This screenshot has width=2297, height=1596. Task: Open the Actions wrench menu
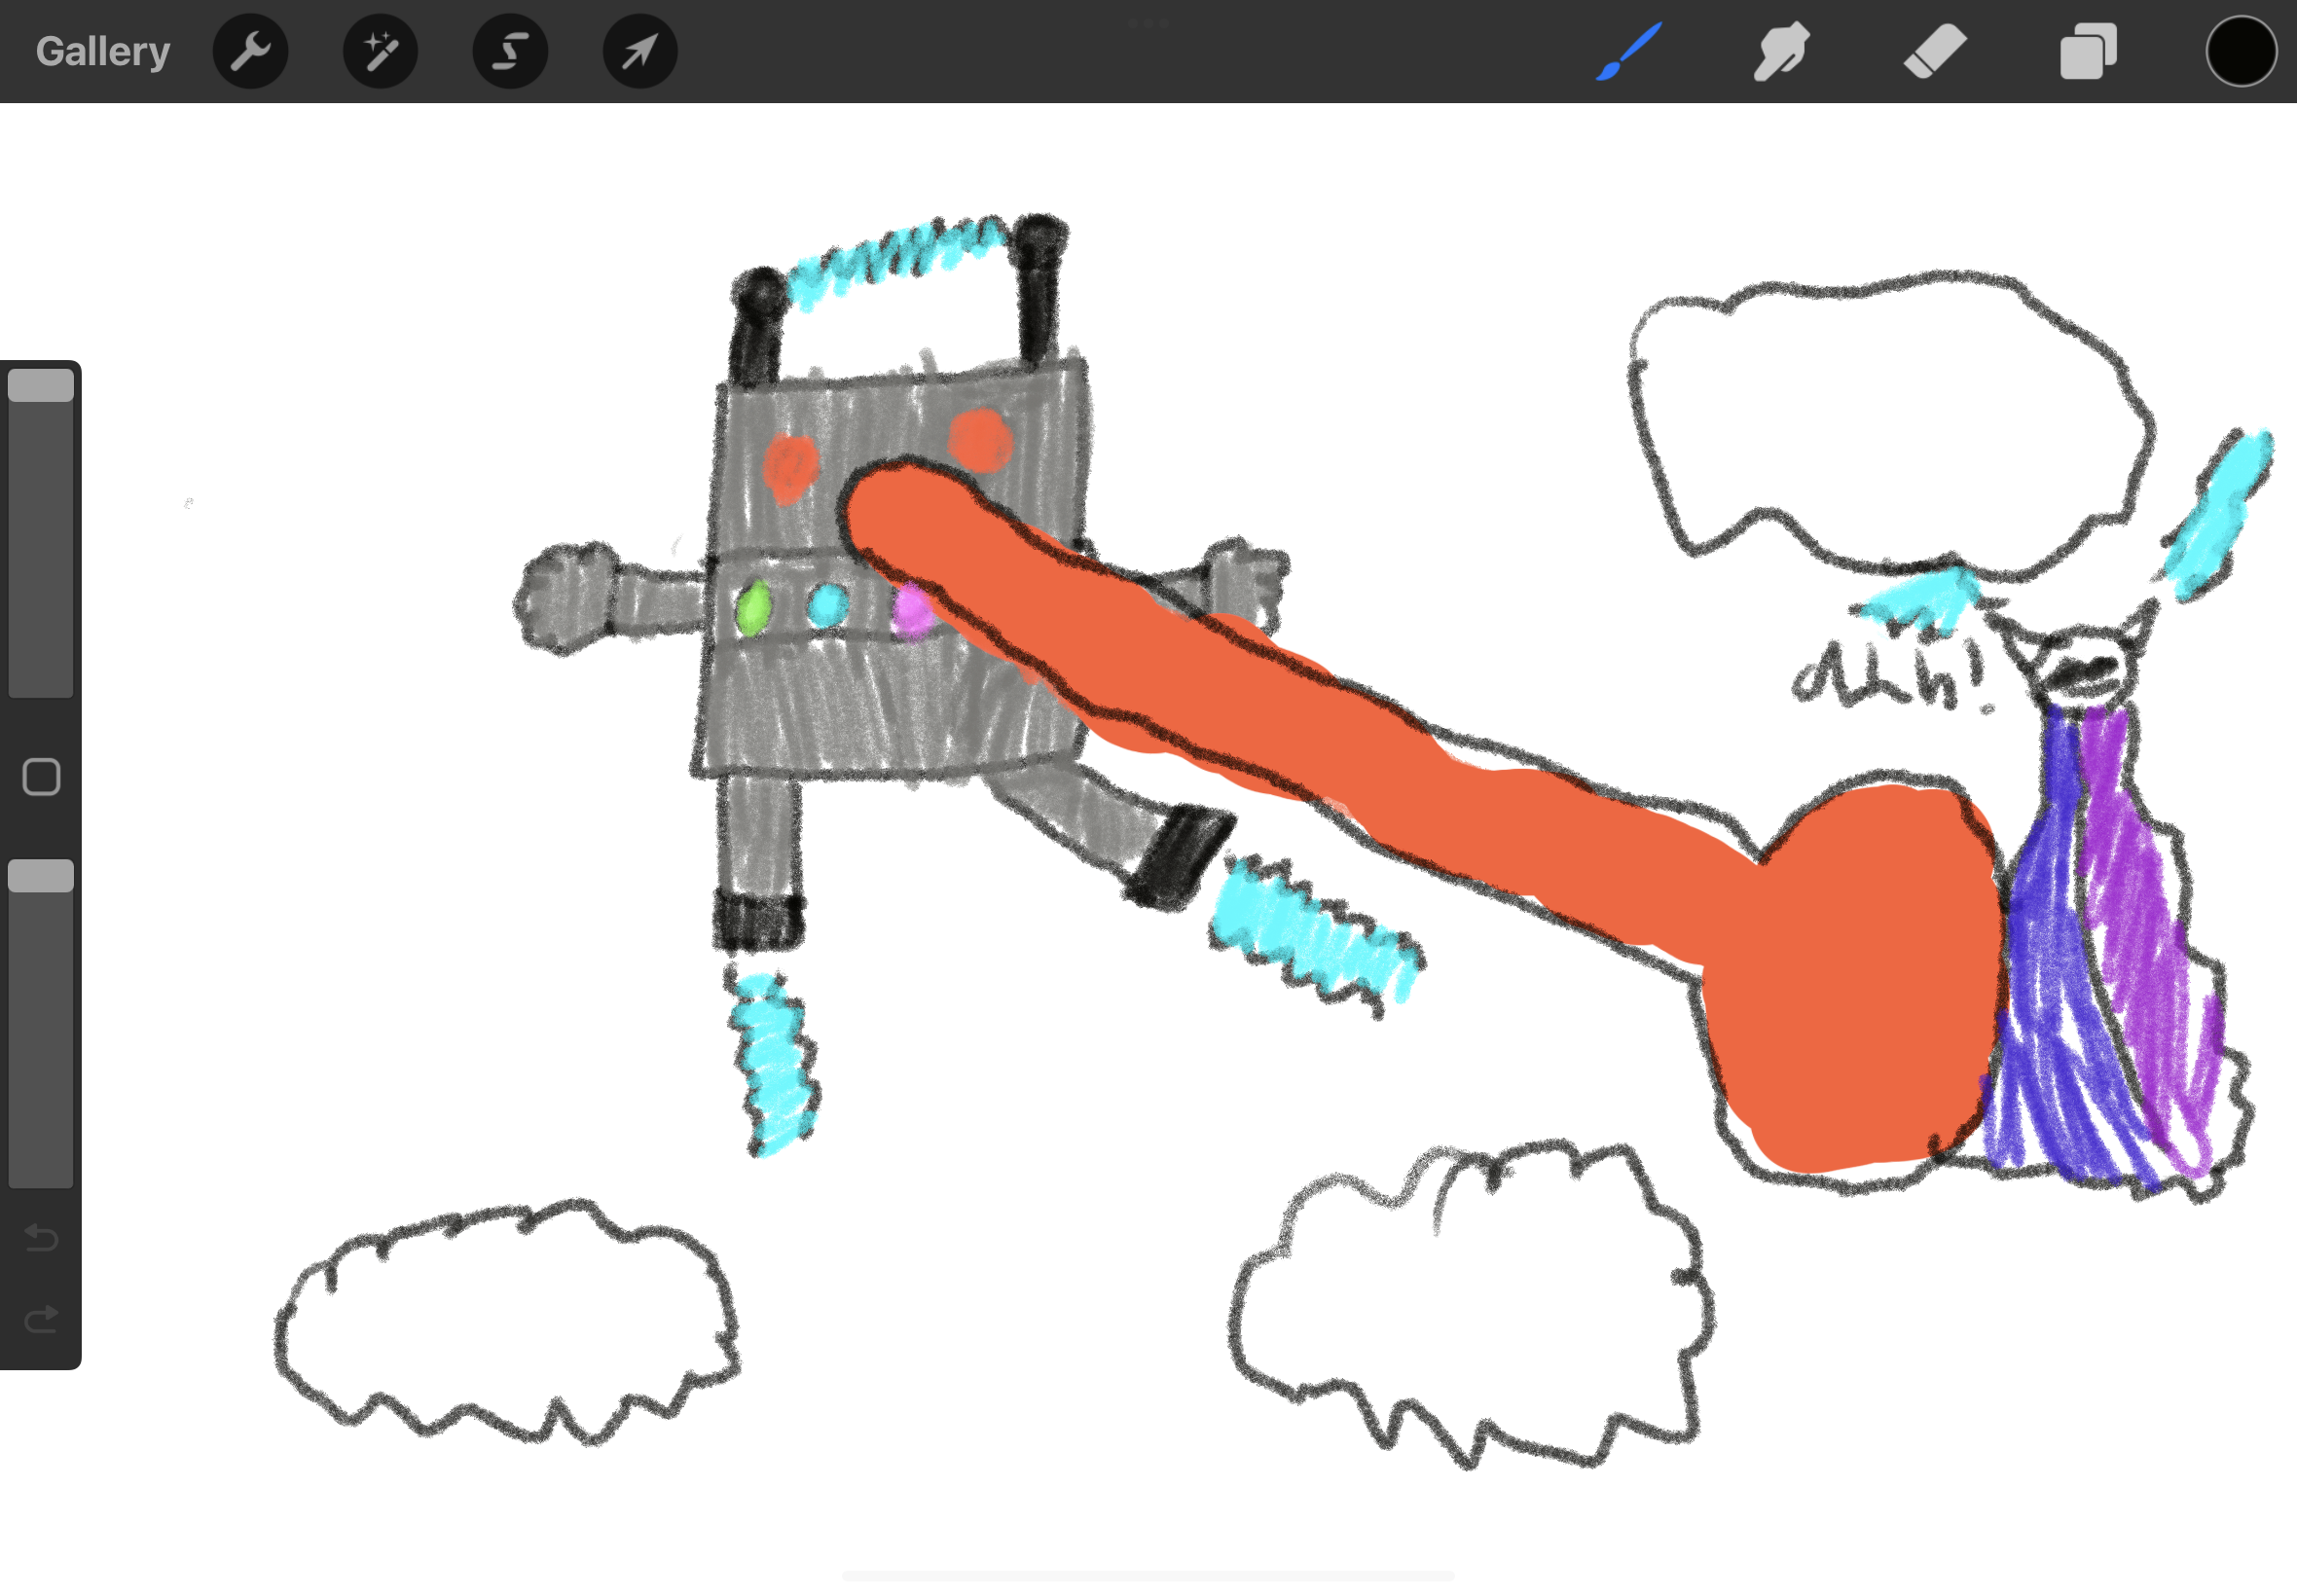(250, 51)
